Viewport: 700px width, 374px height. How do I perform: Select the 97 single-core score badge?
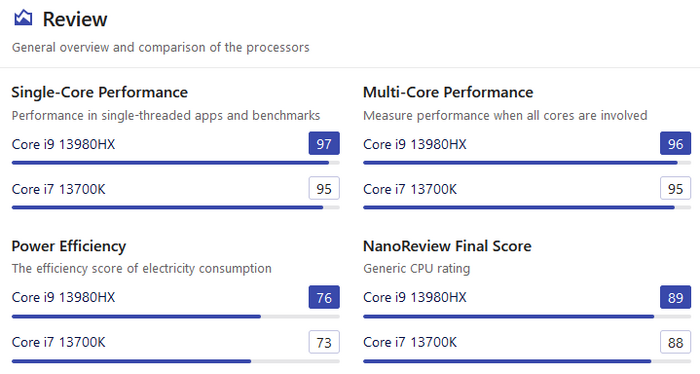pyautogui.click(x=324, y=144)
